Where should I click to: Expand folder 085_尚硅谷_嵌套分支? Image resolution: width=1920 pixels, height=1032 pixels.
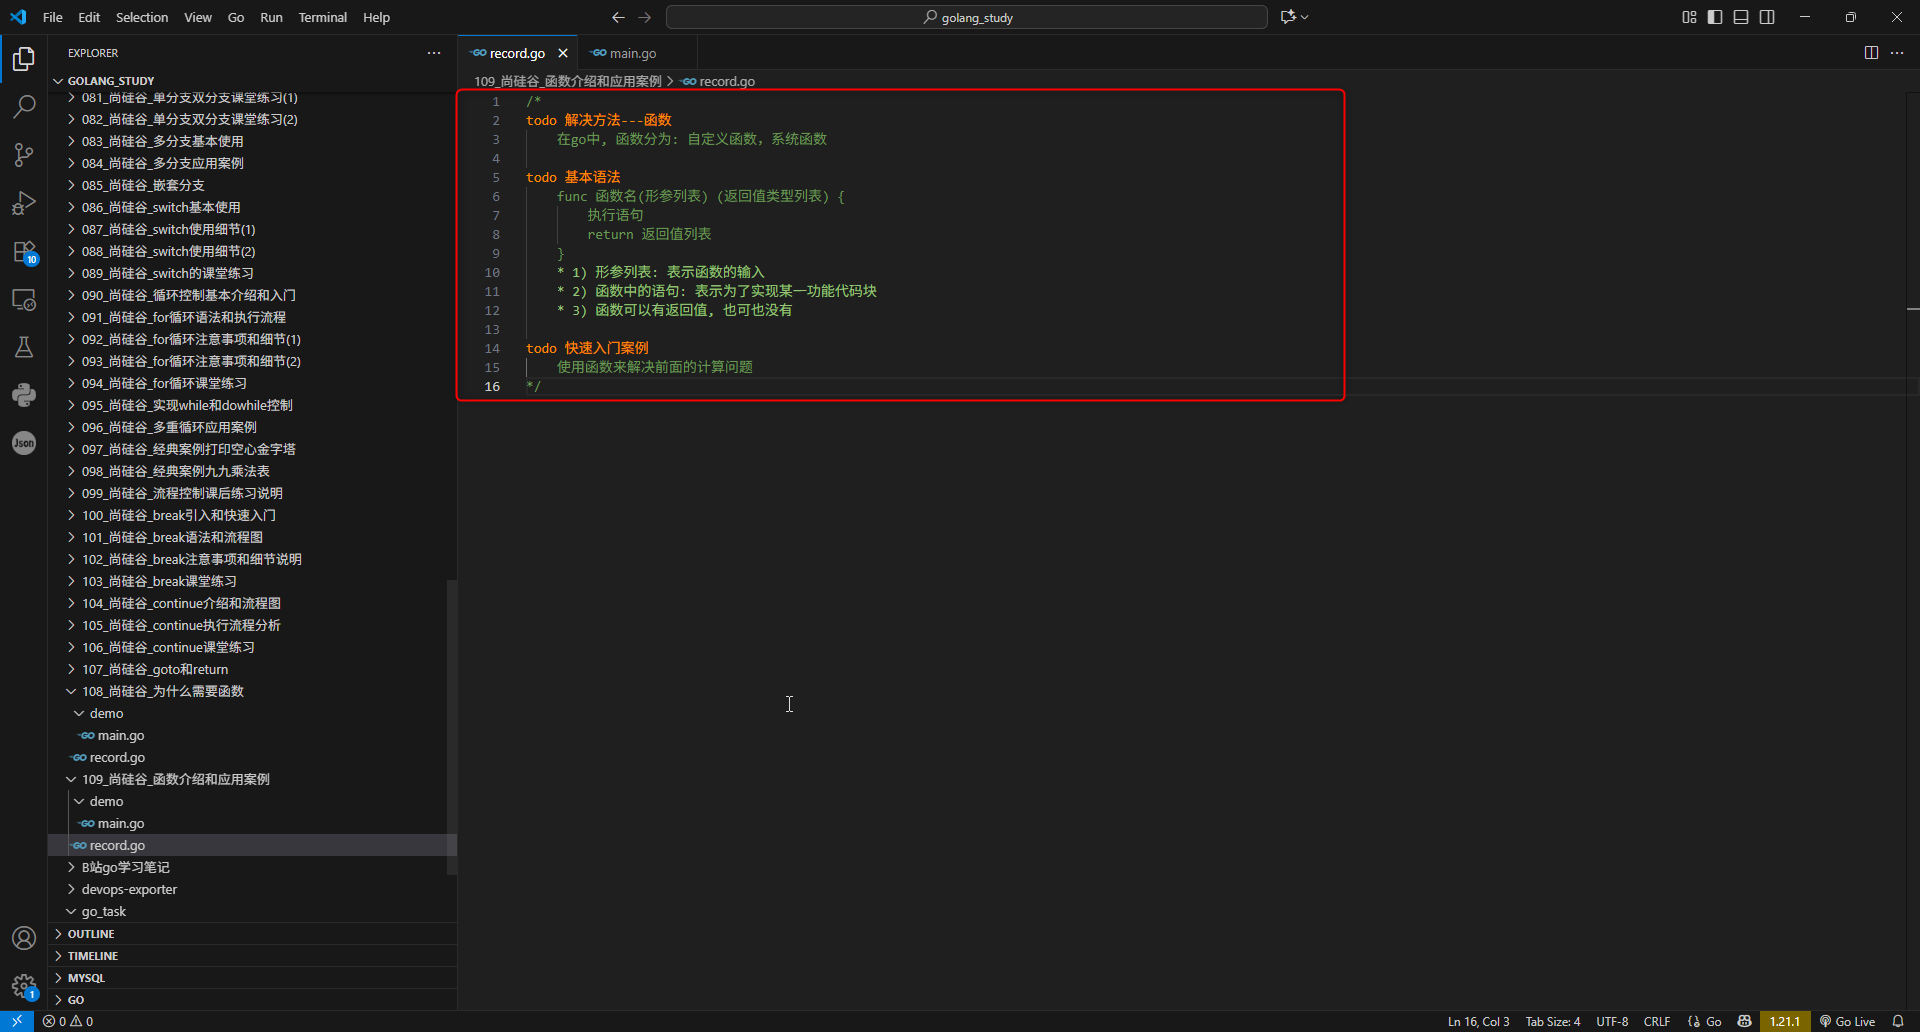coord(252,185)
